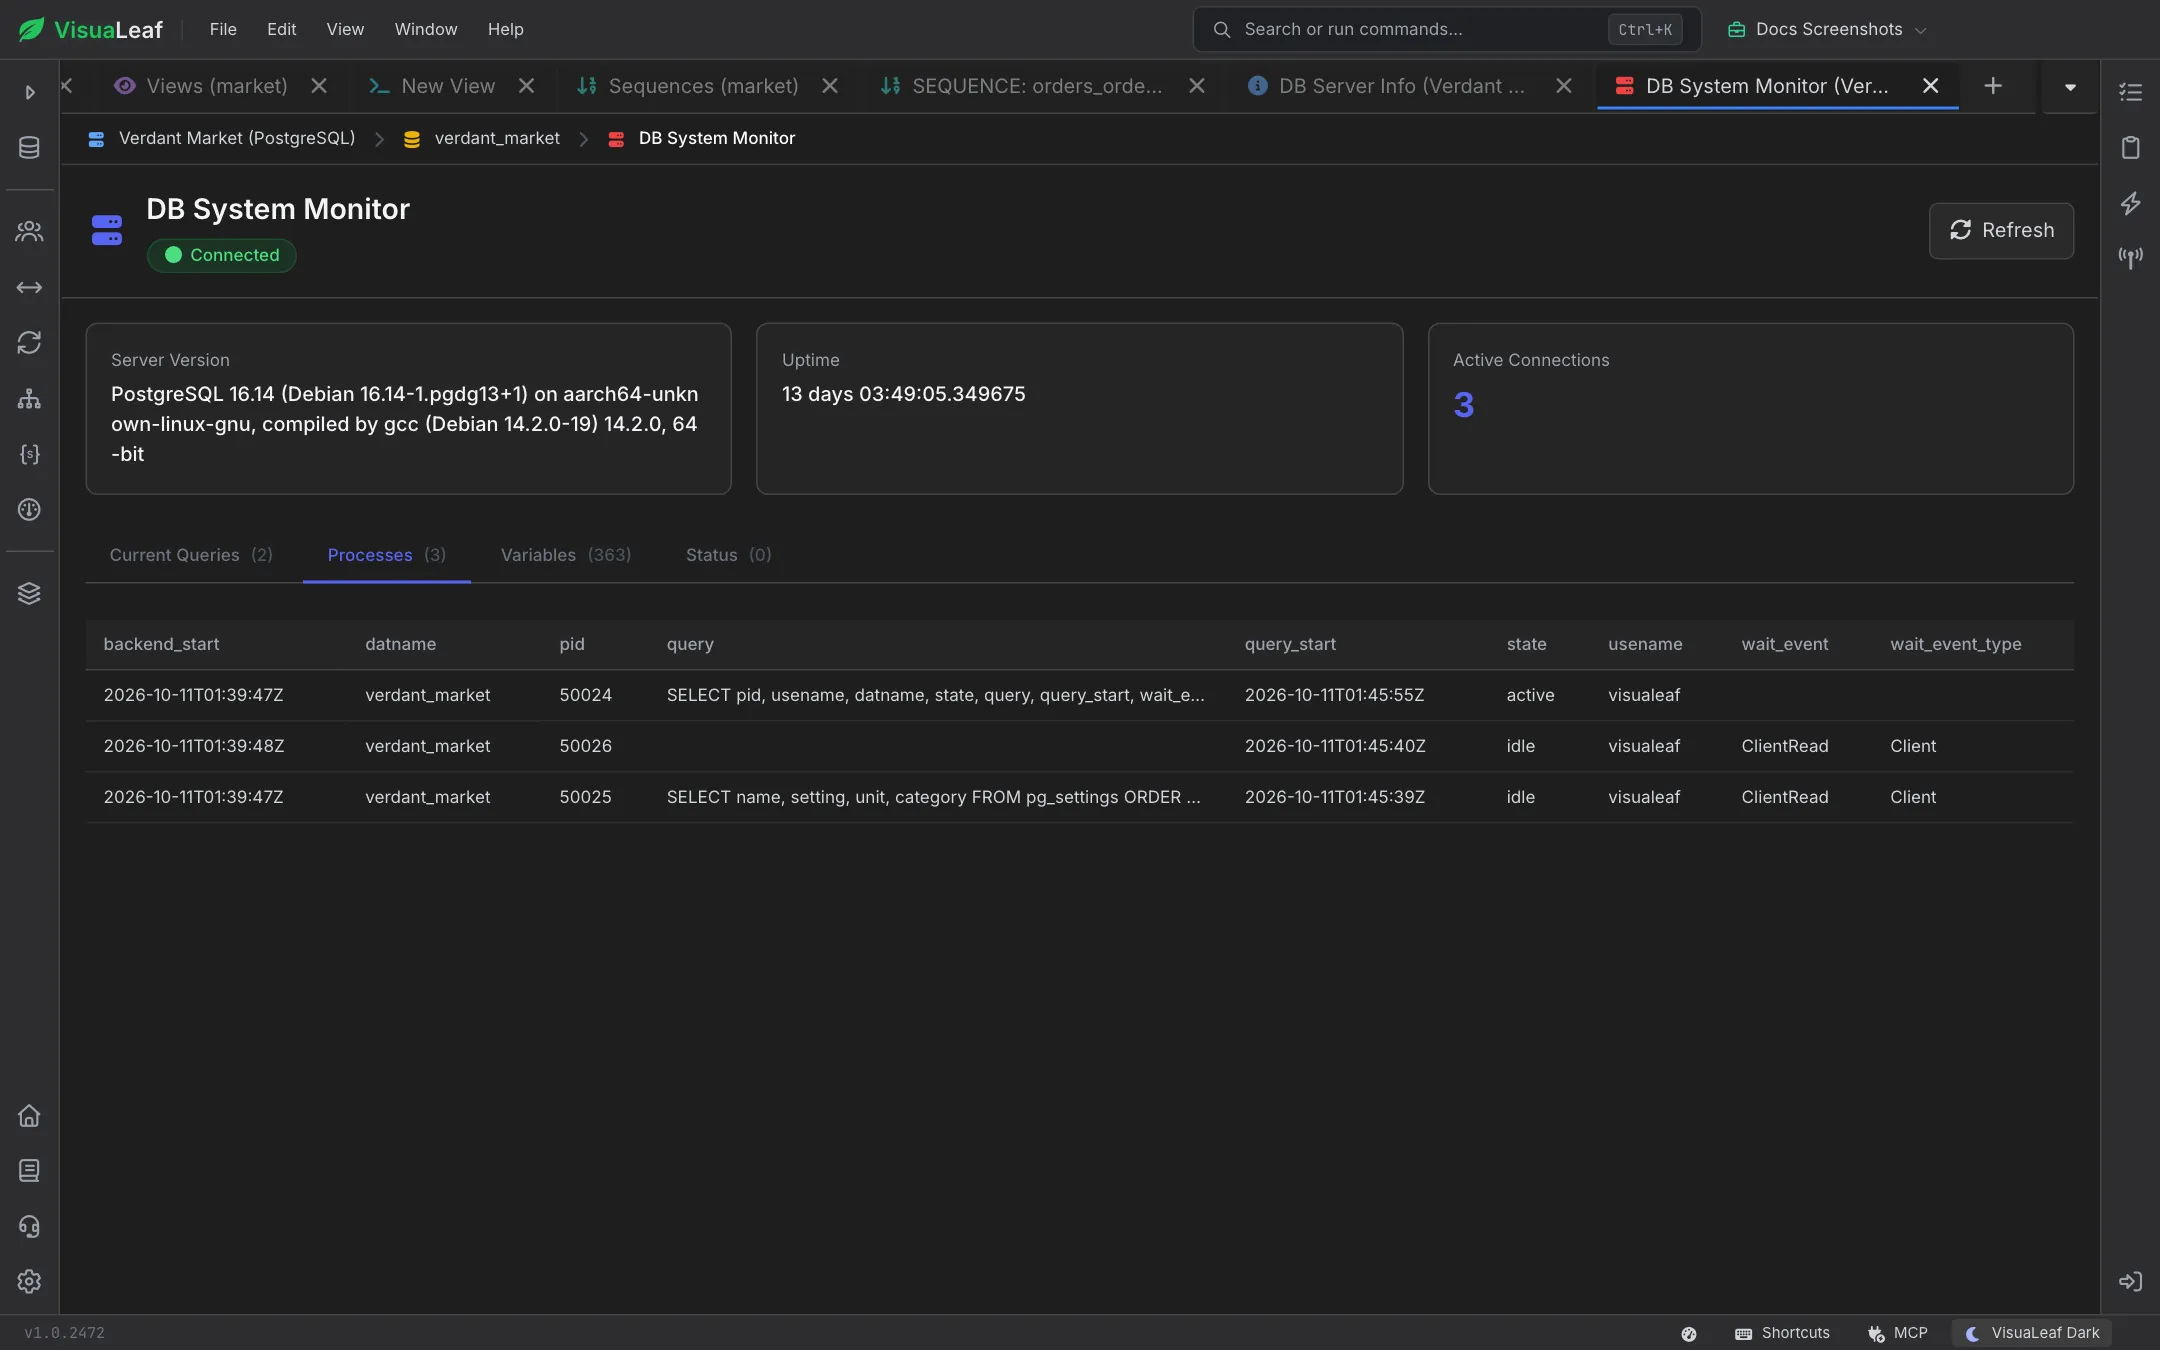Toggle the VisuaLeaf Dark theme button
Viewport: 2160px width, 1350px height.
coord(2033,1334)
